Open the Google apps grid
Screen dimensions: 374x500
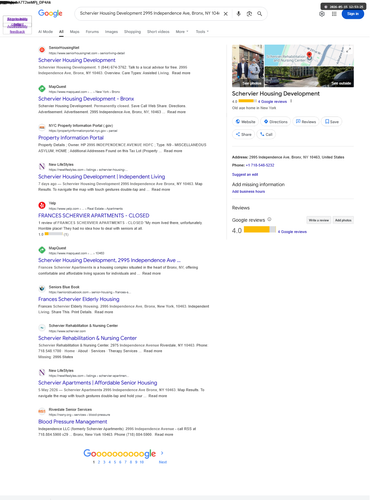pyautogui.click(x=334, y=14)
